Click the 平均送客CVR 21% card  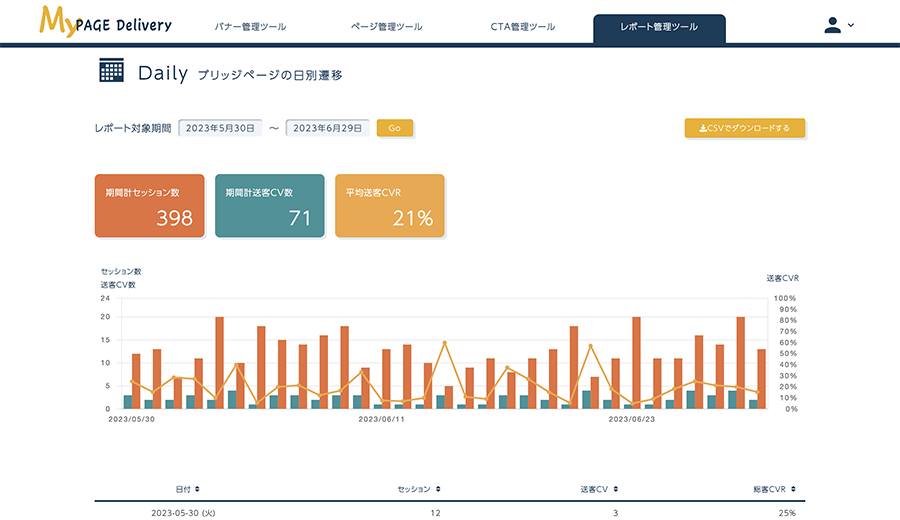(x=389, y=206)
